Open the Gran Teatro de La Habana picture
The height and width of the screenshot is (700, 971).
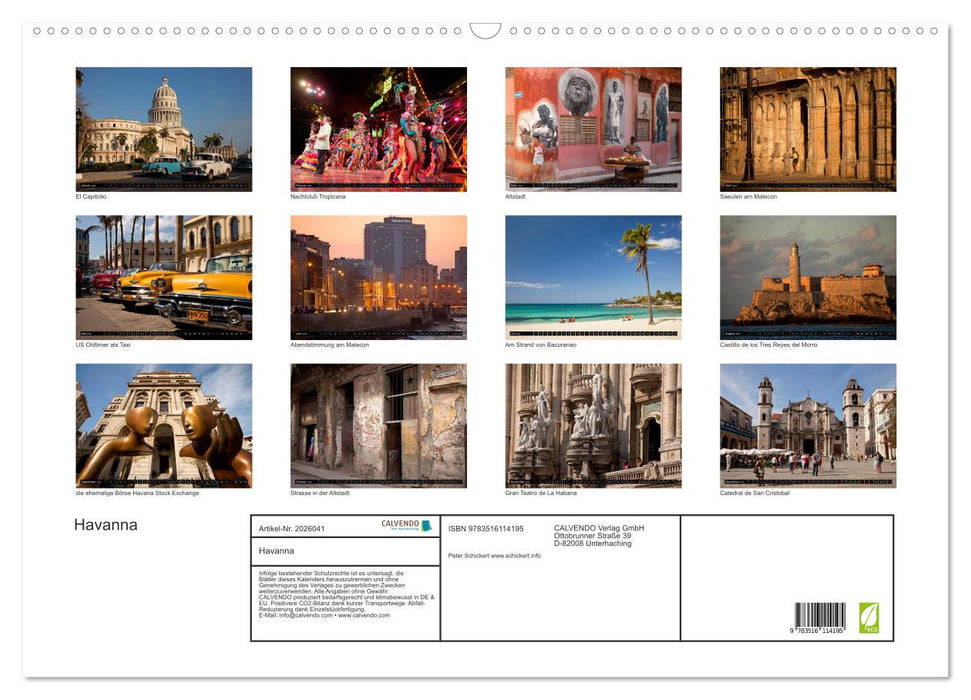(593, 425)
